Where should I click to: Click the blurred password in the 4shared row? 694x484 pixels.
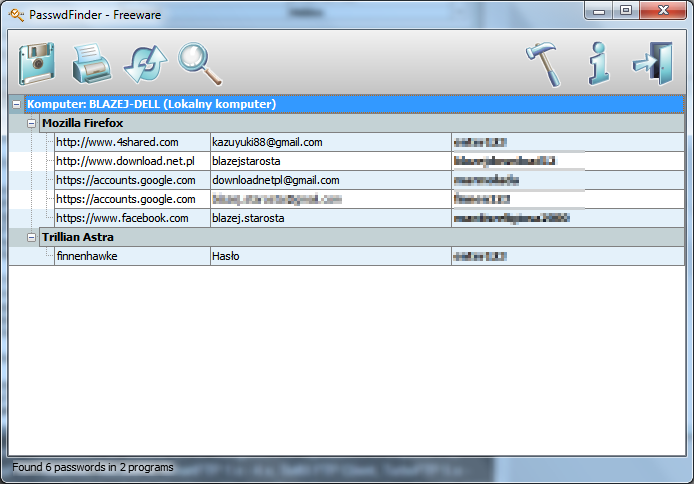(x=480, y=142)
